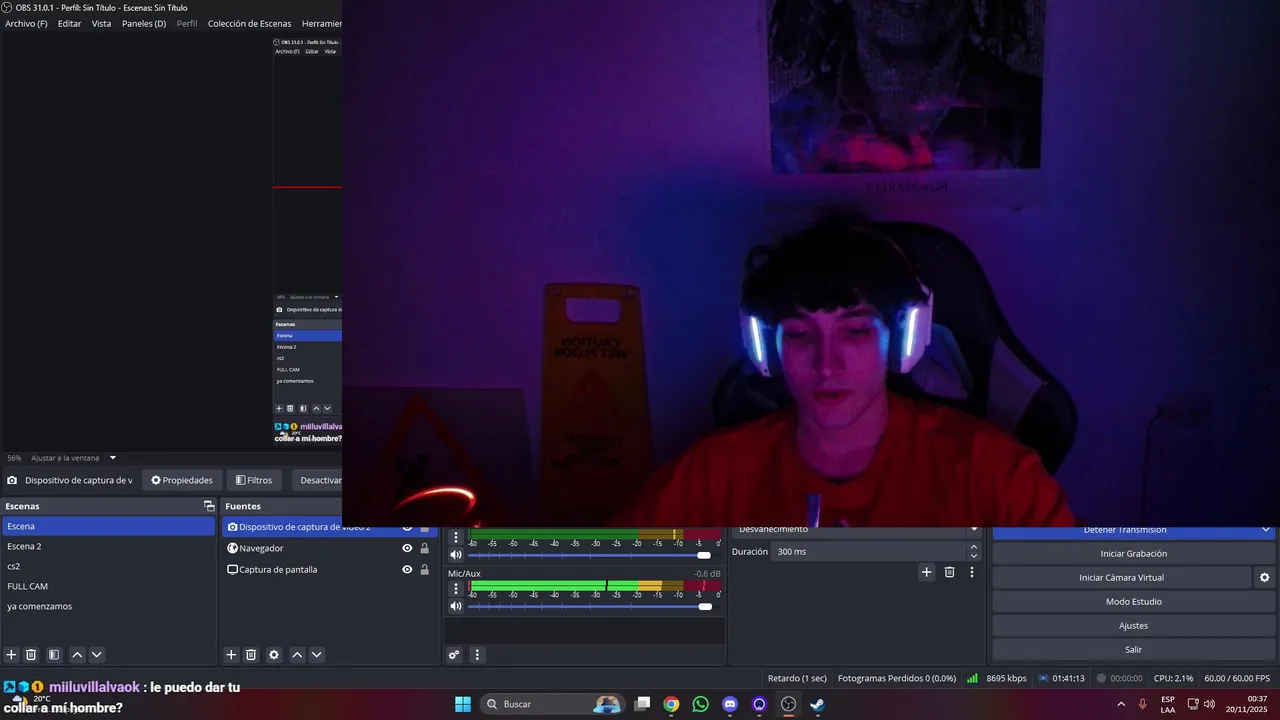Move source up in Fuentes panel
Screen dimensions: 1280x720
click(x=297, y=655)
